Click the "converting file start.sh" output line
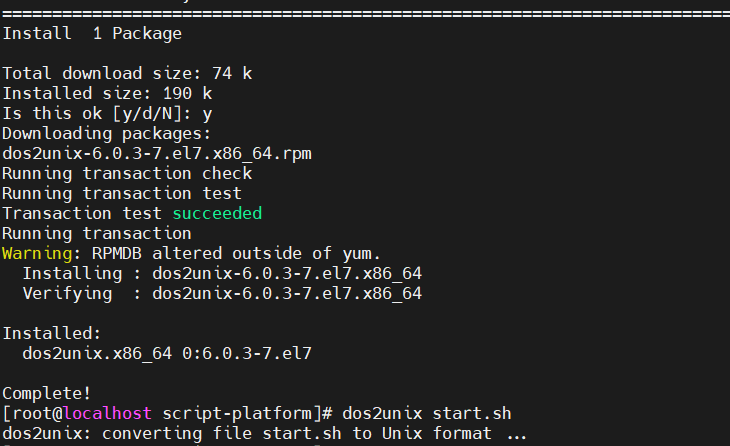730x446 pixels. pyautogui.click(x=265, y=433)
